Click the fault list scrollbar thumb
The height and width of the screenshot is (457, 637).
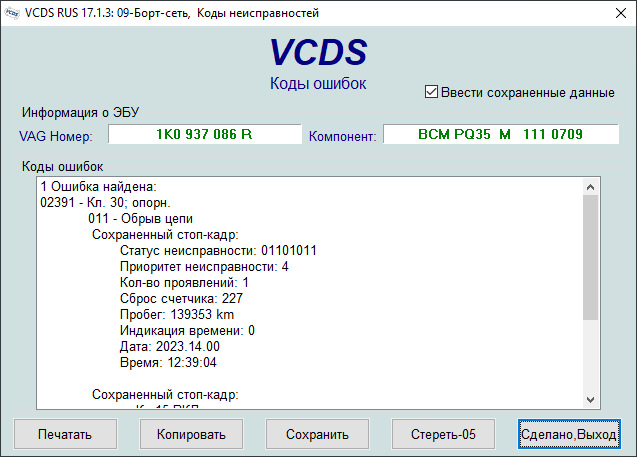coord(591,257)
